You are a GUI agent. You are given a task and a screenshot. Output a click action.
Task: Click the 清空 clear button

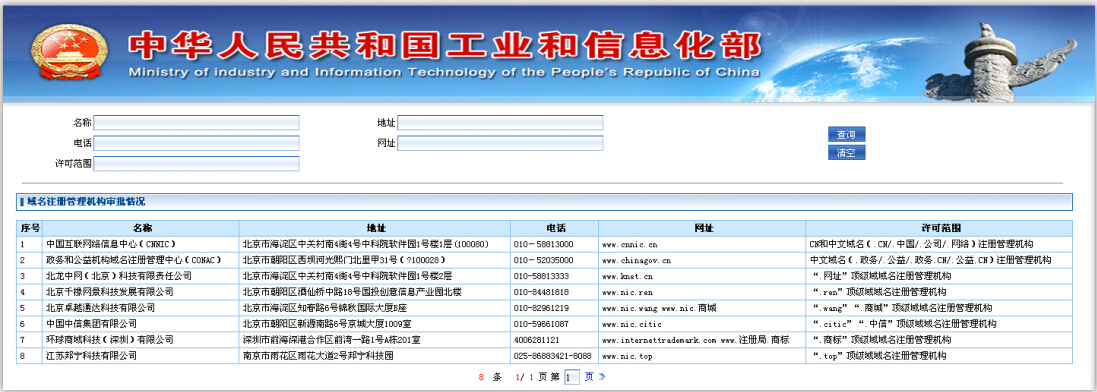click(x=846, y=153)
